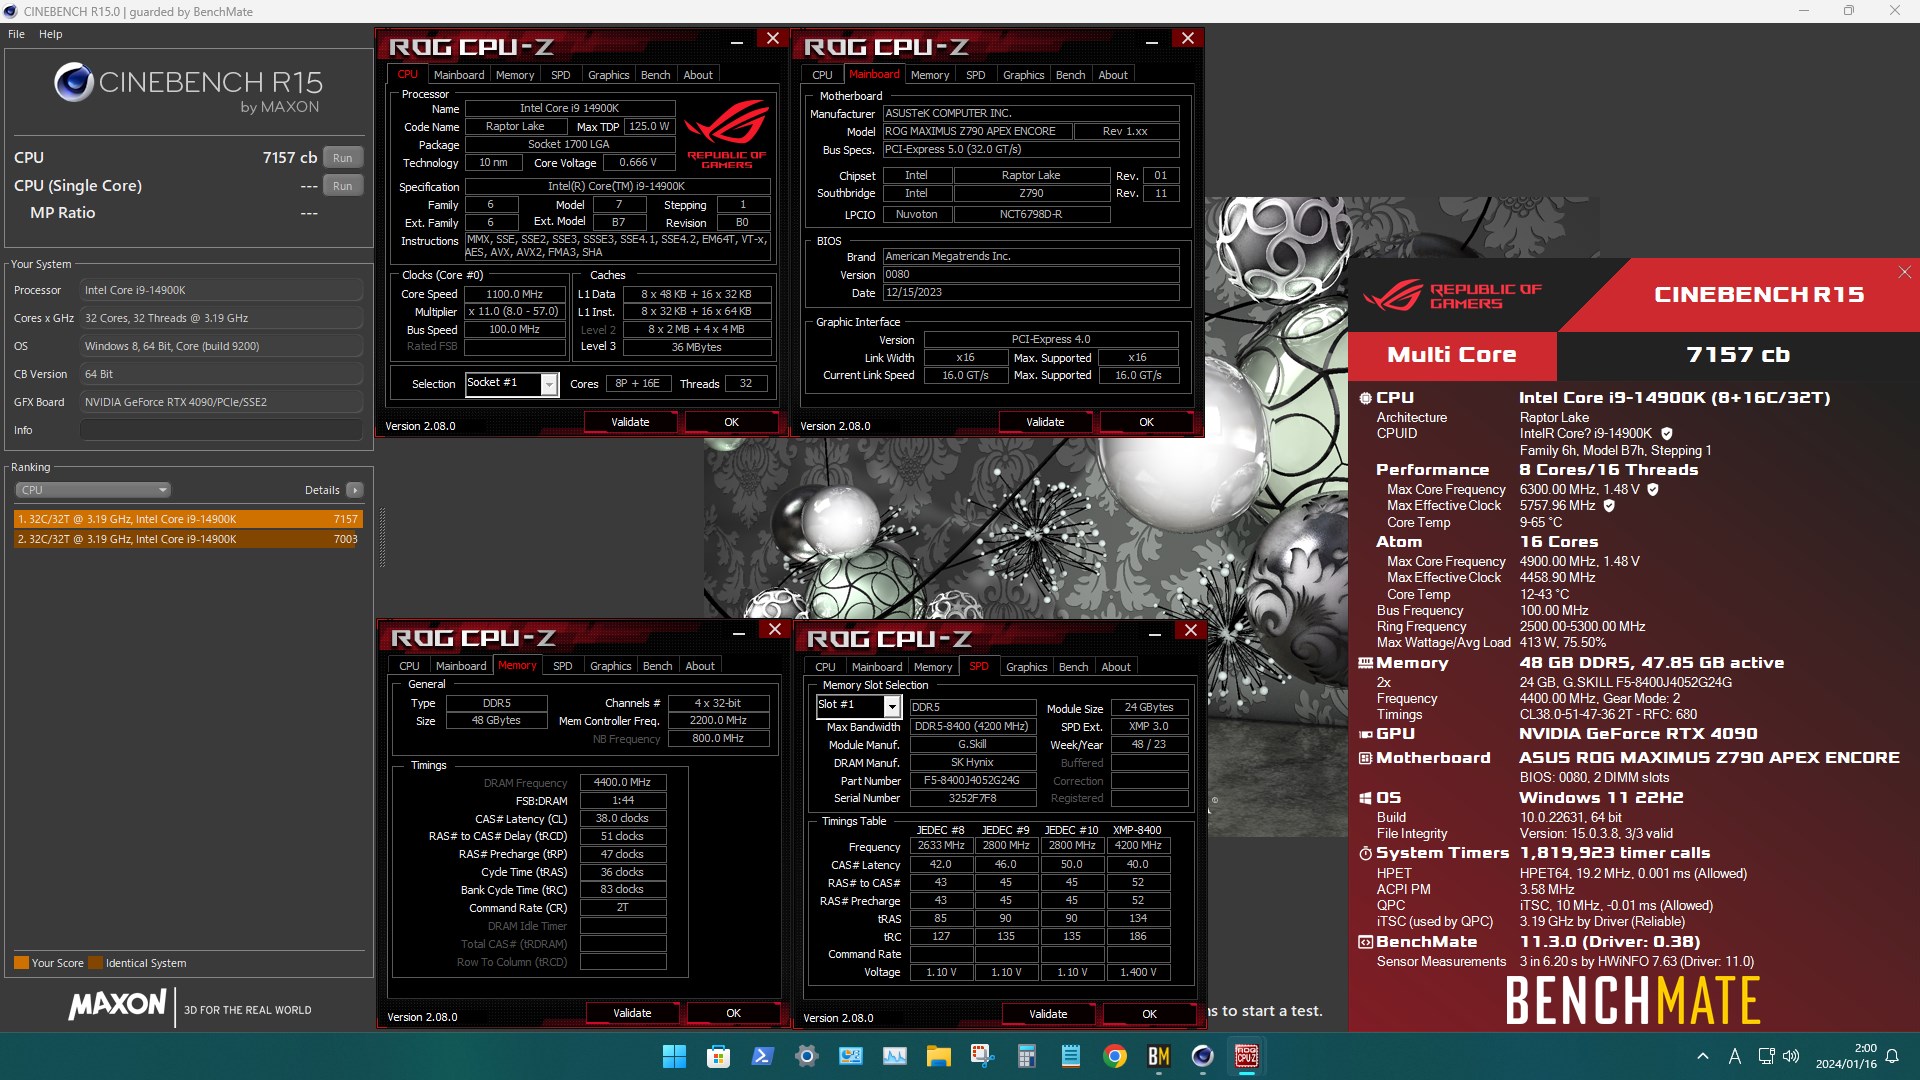Click the orange Your Score legend swatch
Image resolution: width=1920 pixels, height=1080 pixels.
21,963
